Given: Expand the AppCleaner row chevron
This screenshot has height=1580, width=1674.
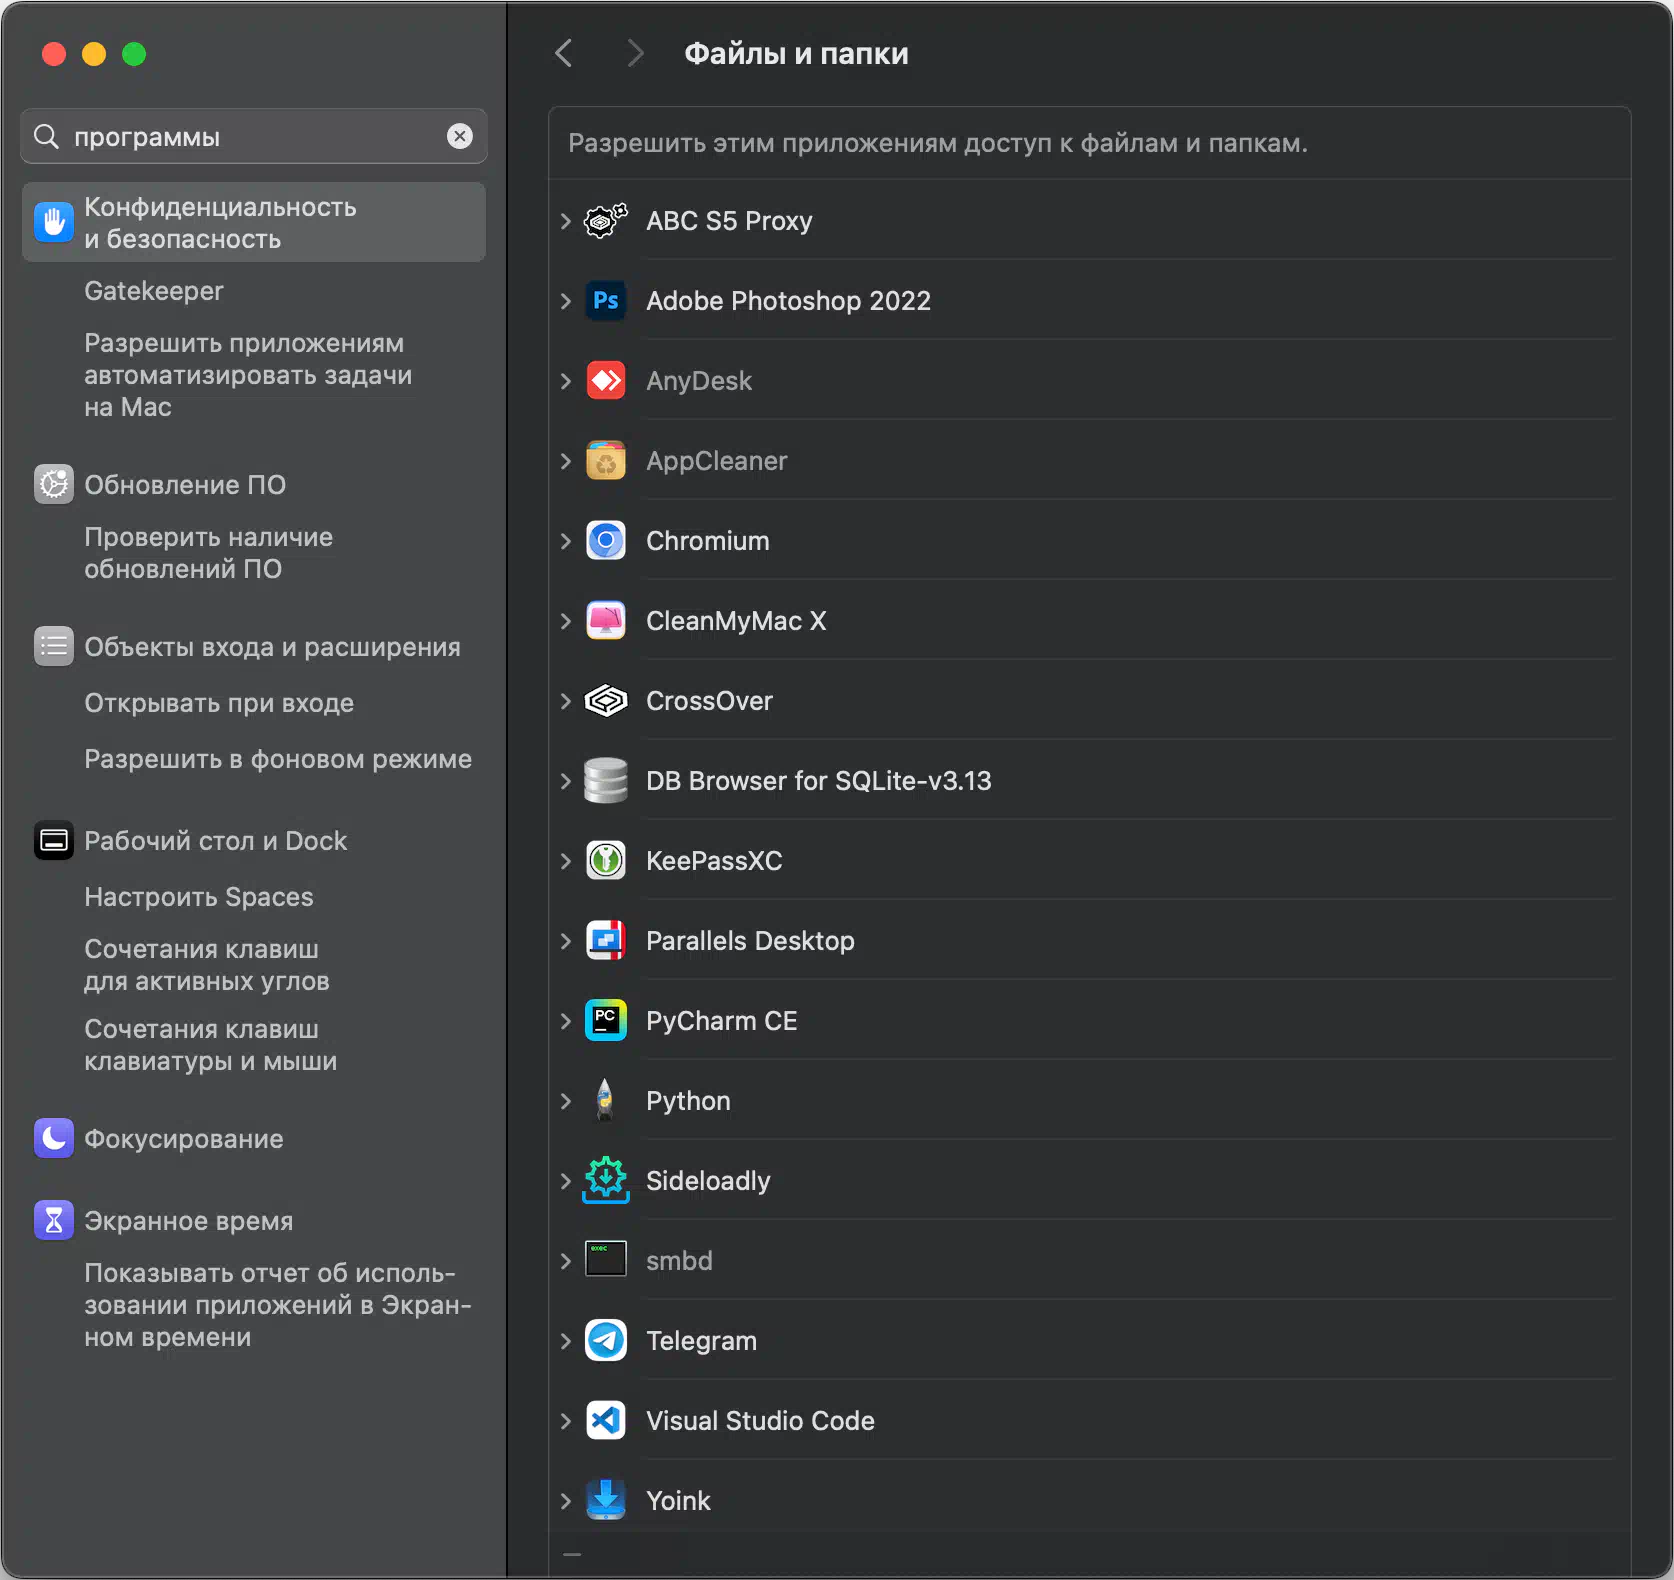Looking at the screenshot, I should click(x=566, y=460).
